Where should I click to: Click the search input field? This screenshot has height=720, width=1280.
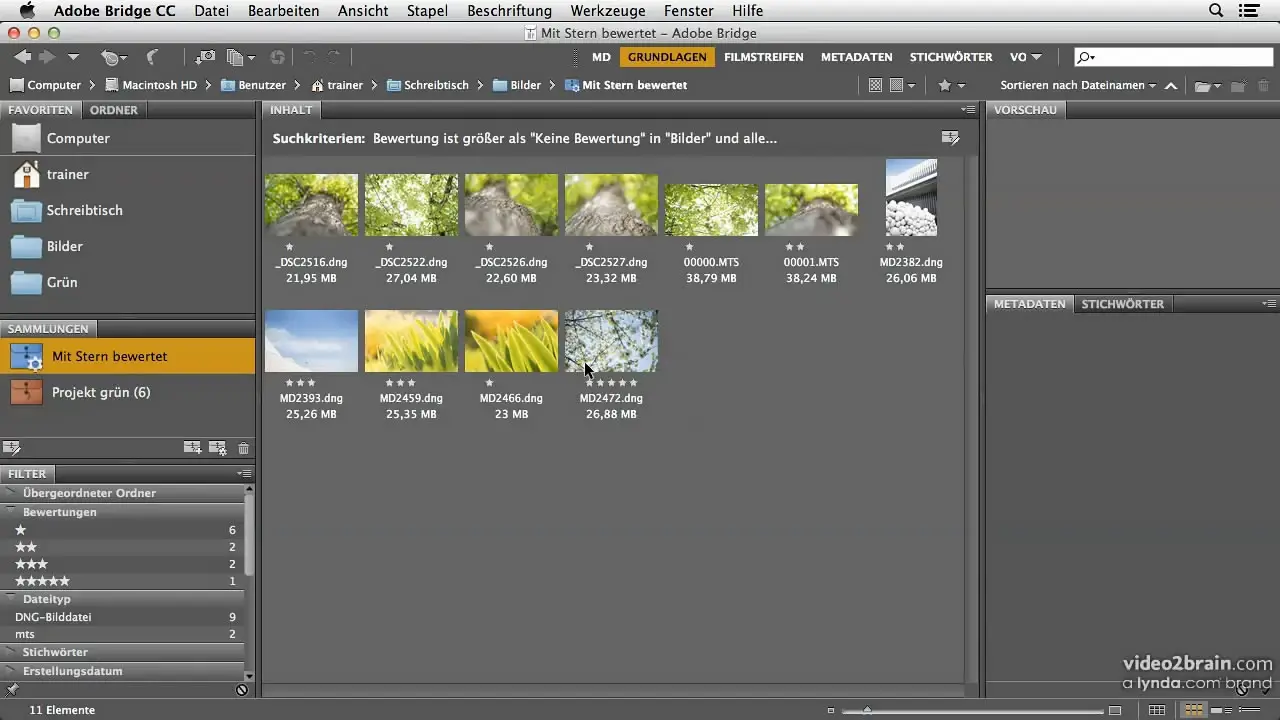click(1173, 57)
